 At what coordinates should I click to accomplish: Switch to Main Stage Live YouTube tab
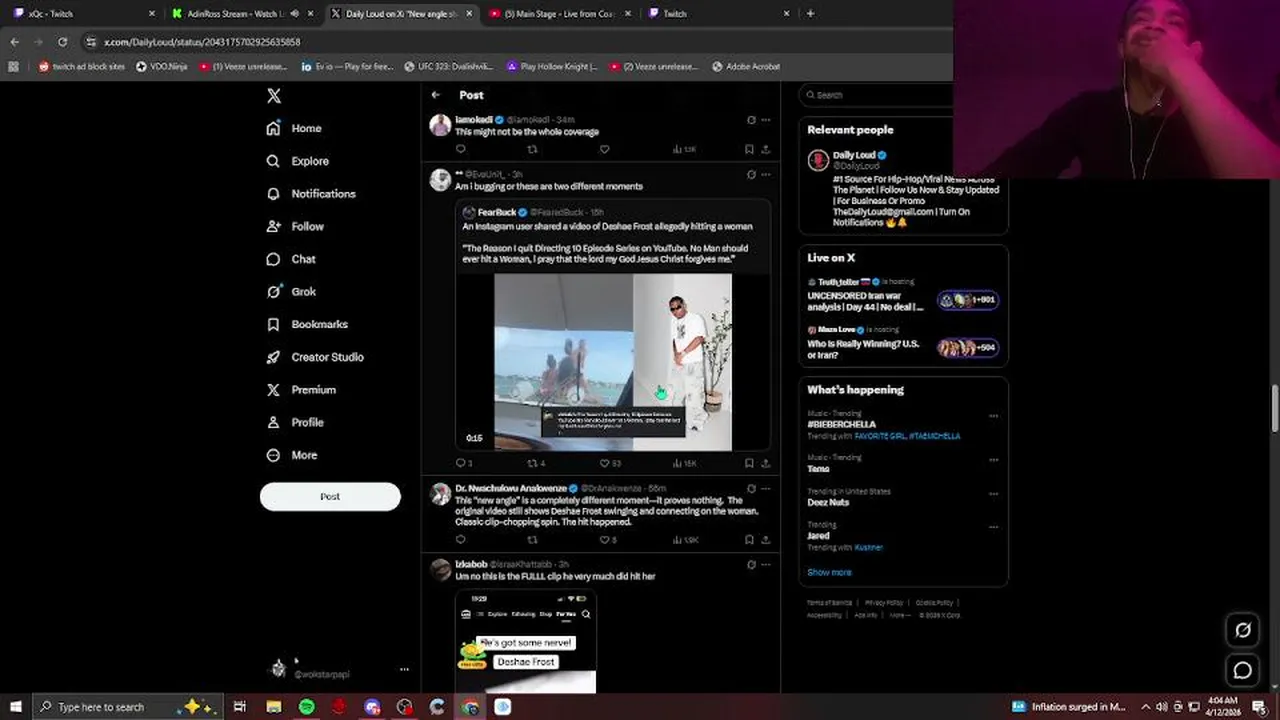click(x=560, y=14)
